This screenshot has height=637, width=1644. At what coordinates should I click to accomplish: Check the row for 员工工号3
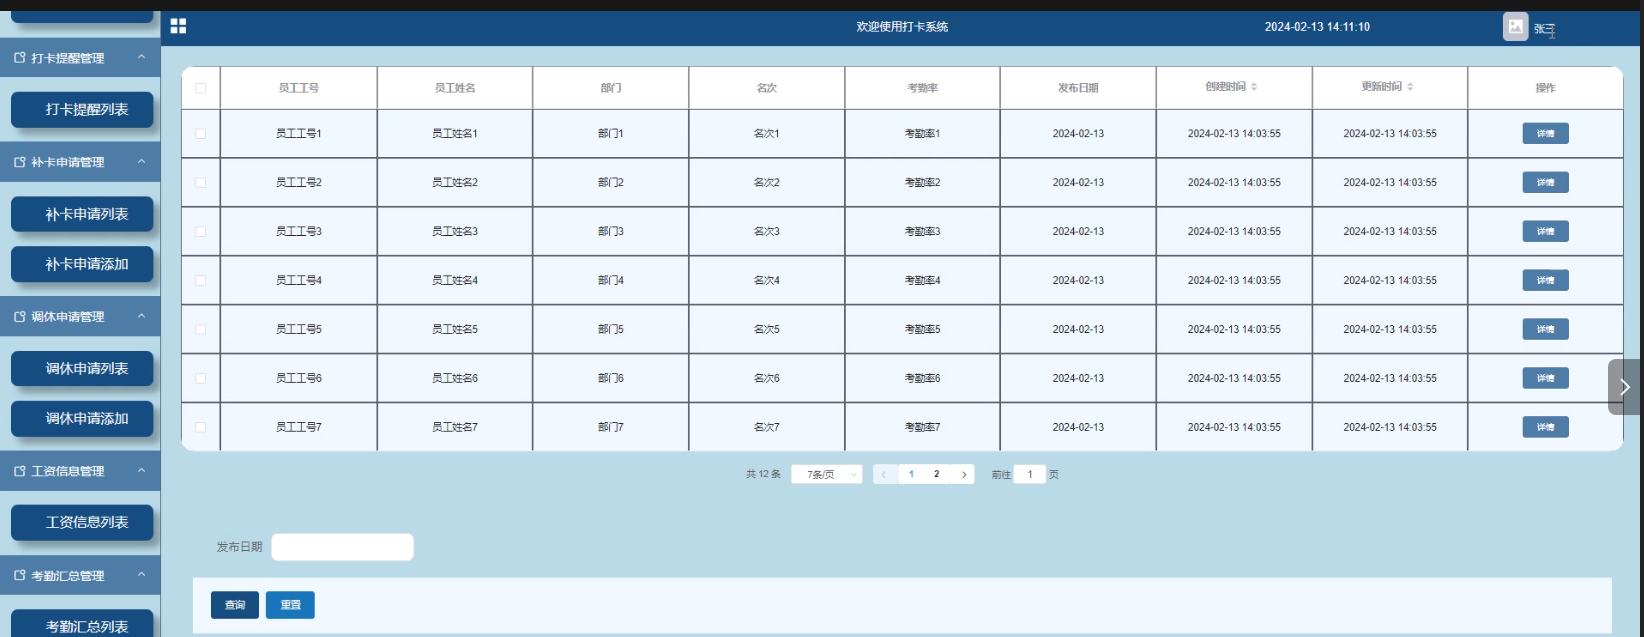200,231
